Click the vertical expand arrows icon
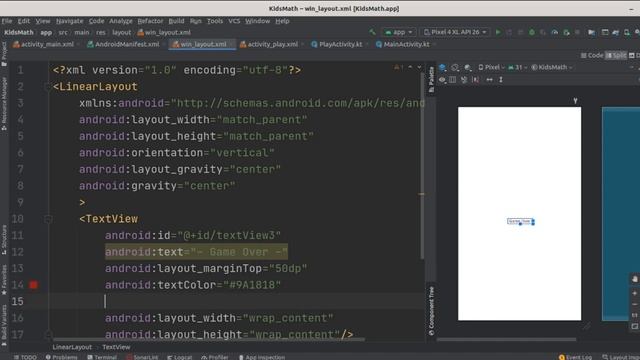The image size is (640, 360). [501, 80]
